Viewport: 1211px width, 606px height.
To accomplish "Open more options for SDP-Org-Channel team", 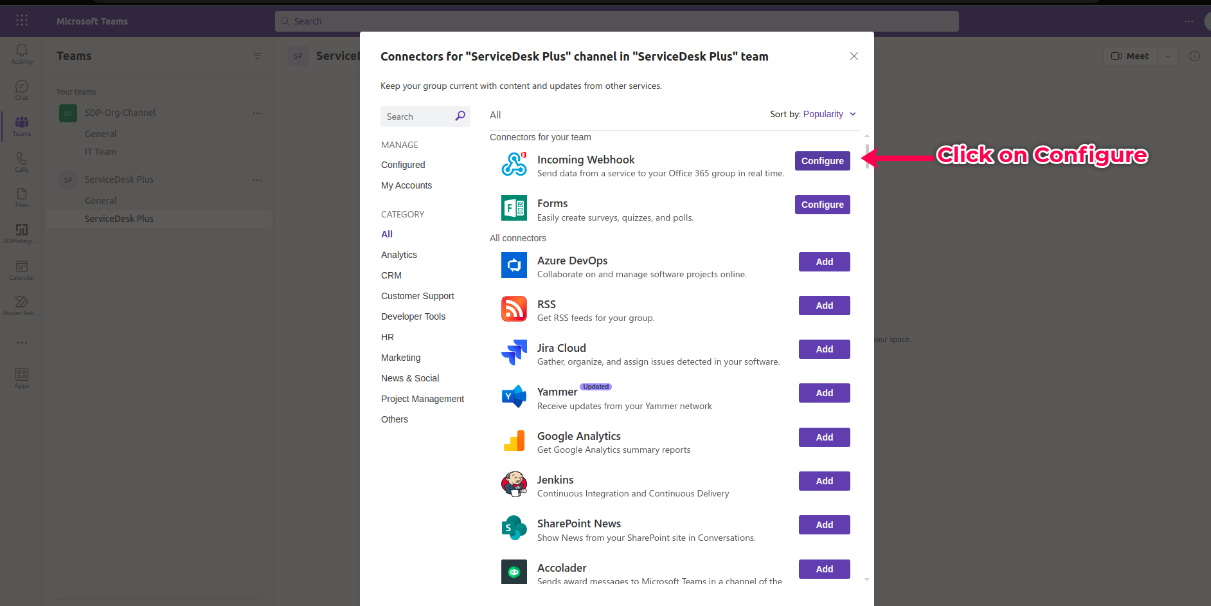I will click(257, 113).
